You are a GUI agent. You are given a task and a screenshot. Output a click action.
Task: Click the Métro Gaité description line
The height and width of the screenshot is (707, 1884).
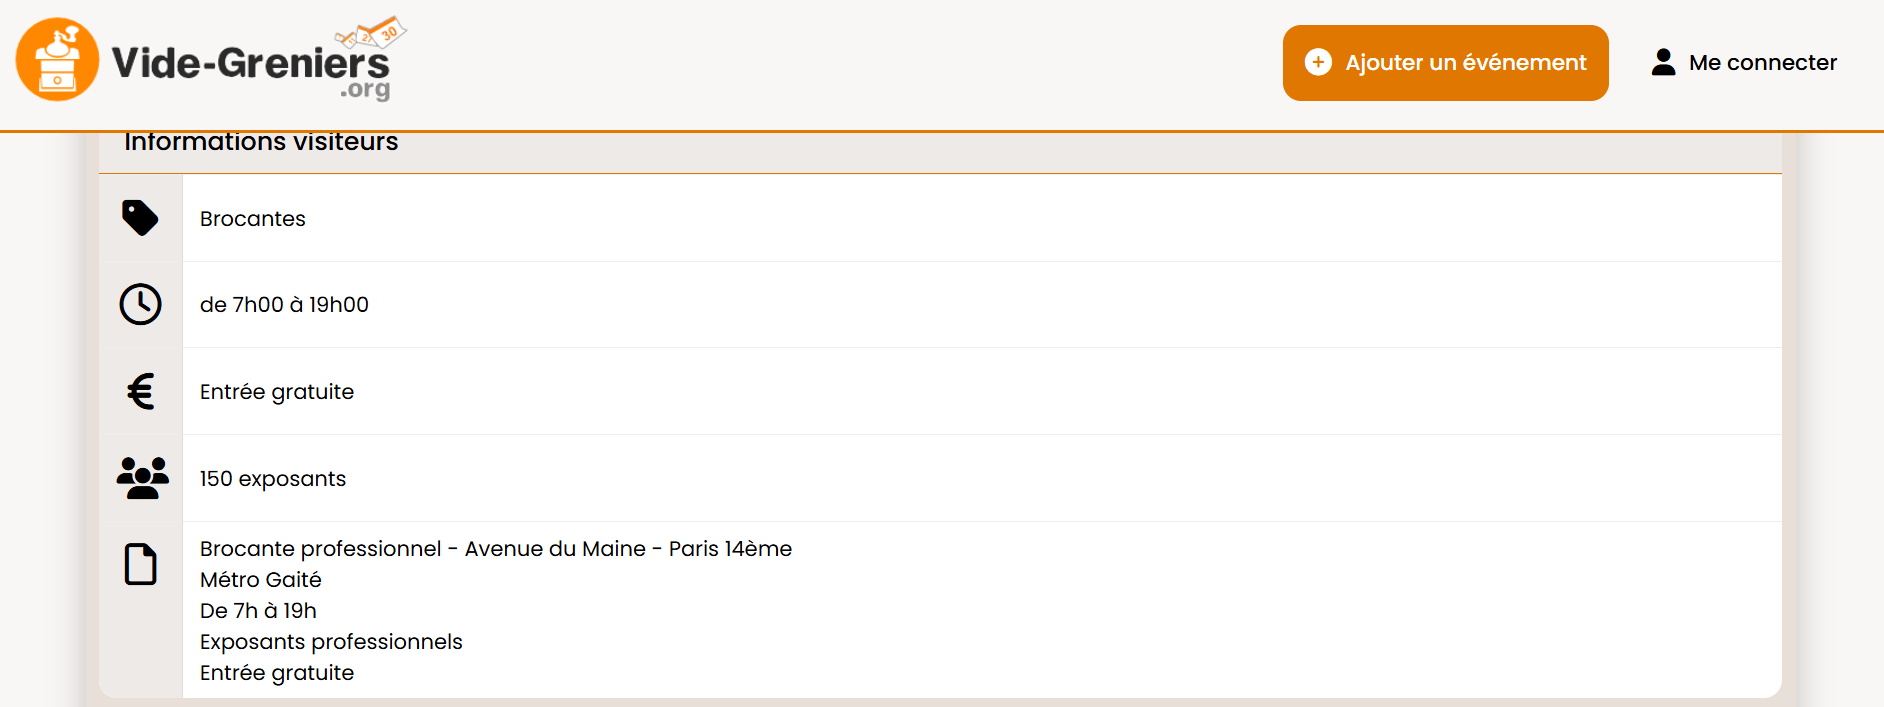click(260, 580)
